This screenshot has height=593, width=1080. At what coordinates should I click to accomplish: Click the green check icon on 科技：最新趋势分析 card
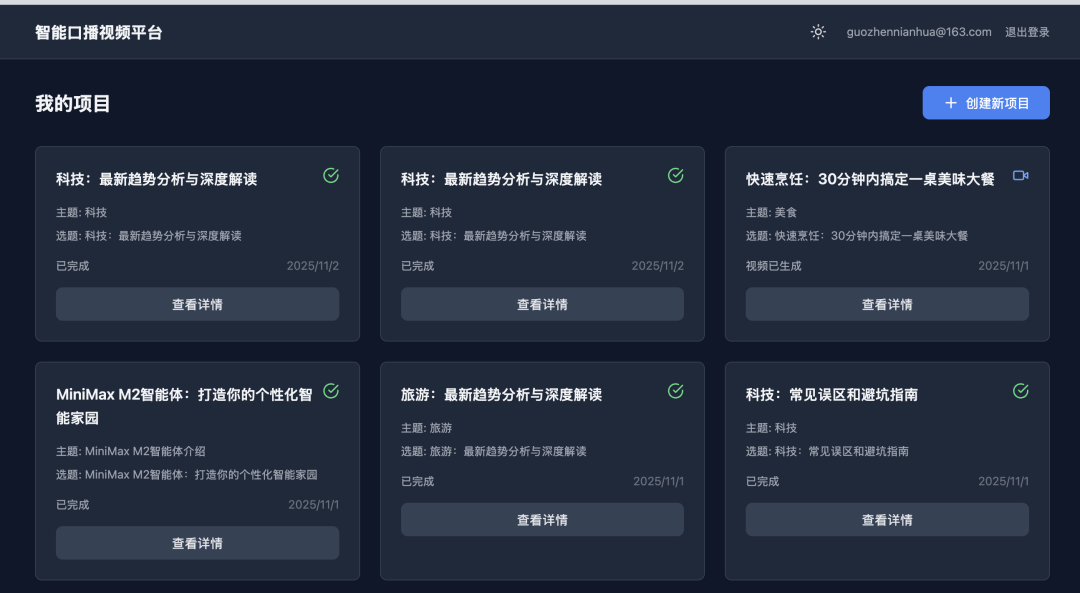[330, 175]
